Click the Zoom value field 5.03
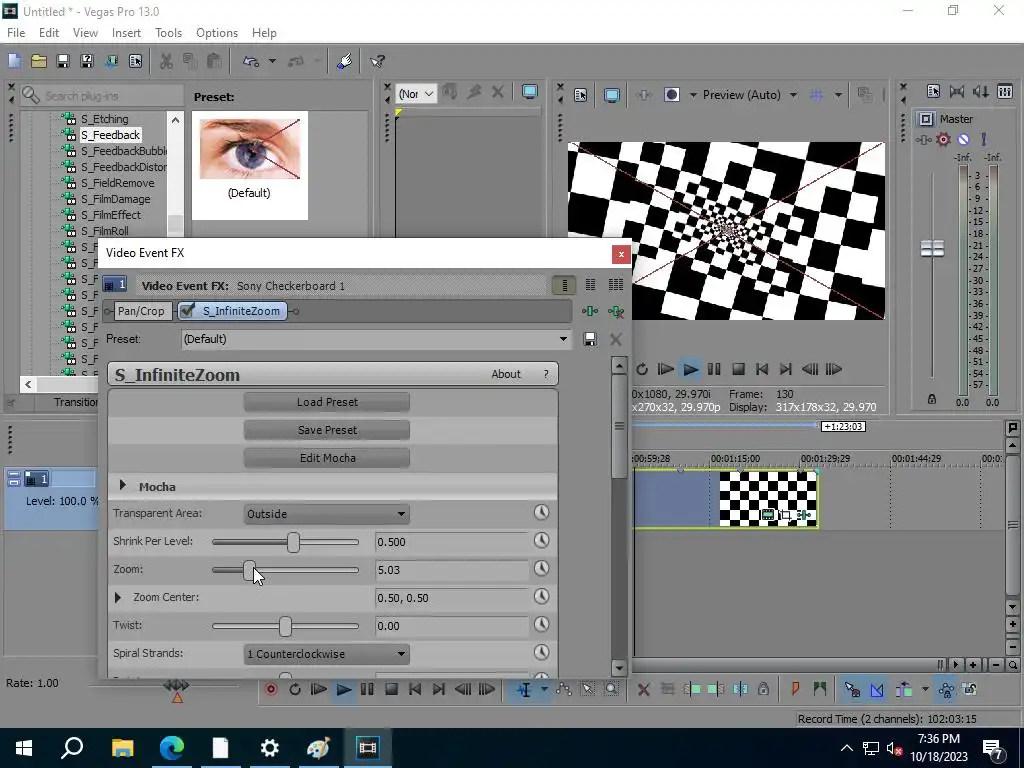This screenshot has width=1024, height=768. (451, 569)
